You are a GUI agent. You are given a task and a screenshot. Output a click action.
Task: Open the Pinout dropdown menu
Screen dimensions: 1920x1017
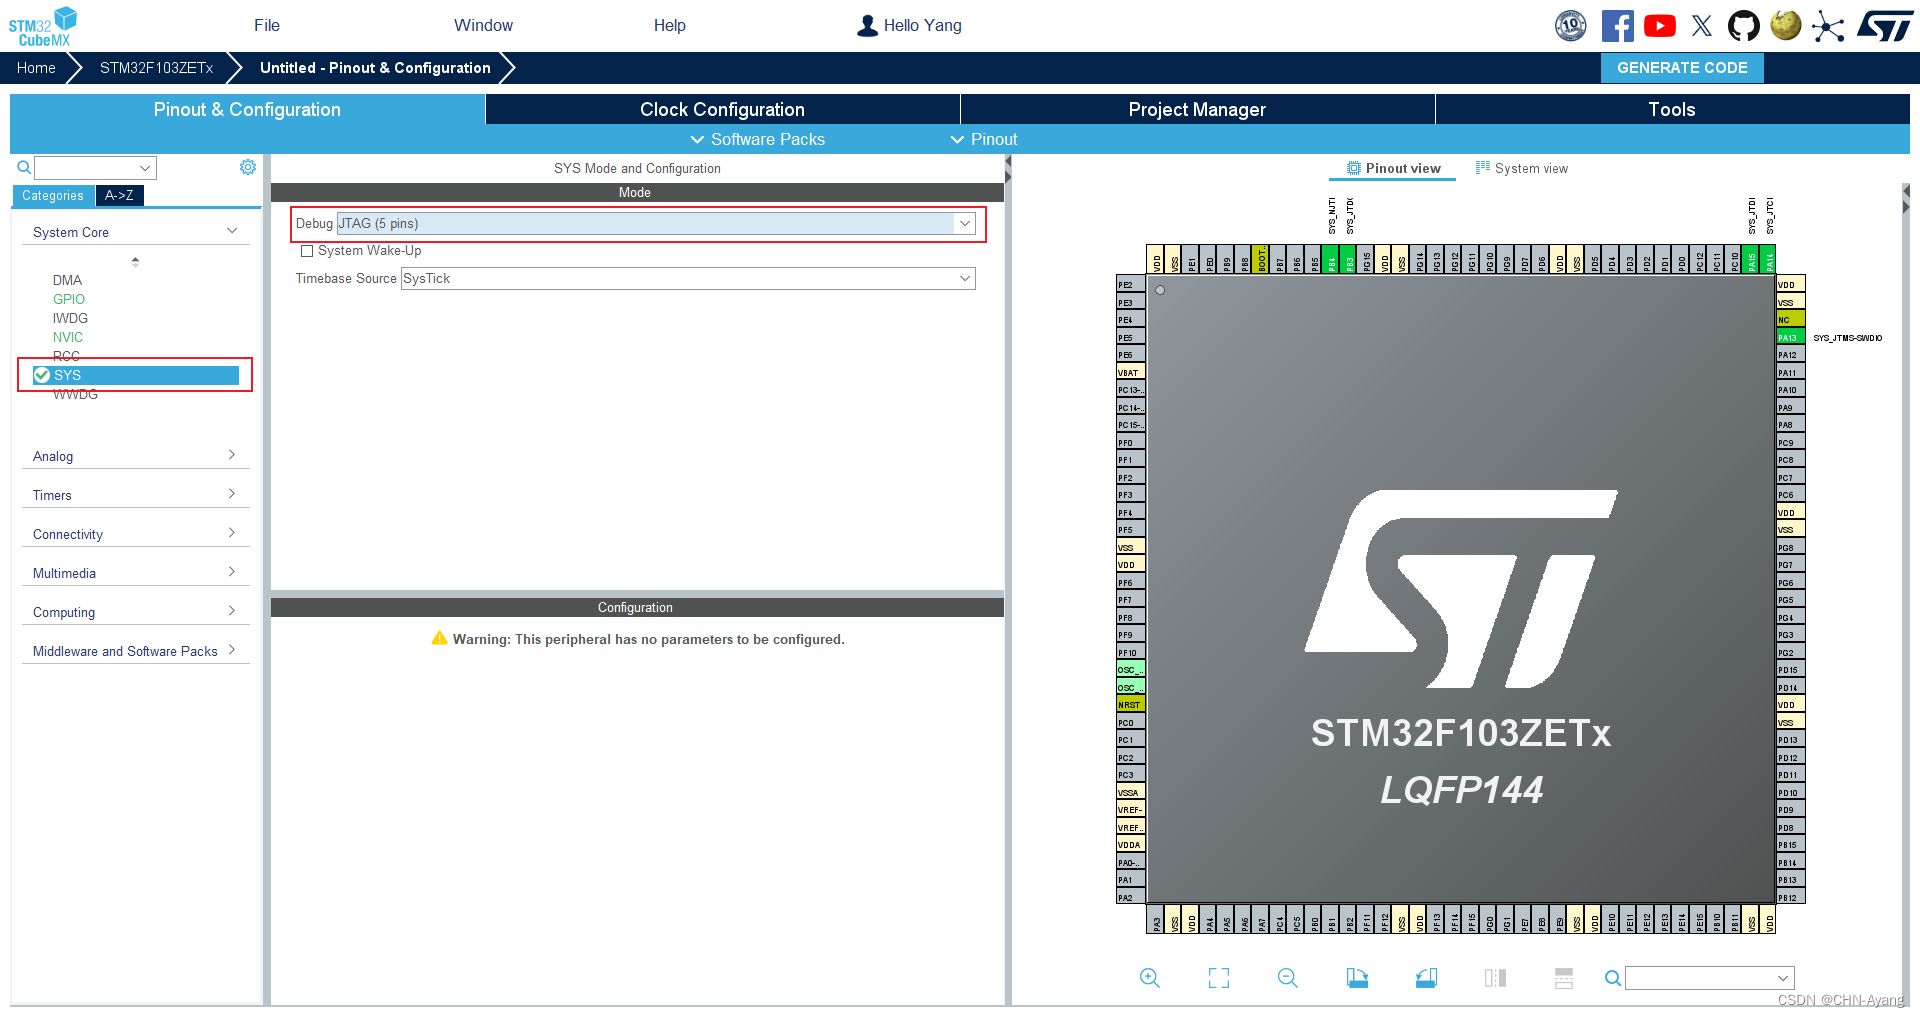(x=984, y=140)
